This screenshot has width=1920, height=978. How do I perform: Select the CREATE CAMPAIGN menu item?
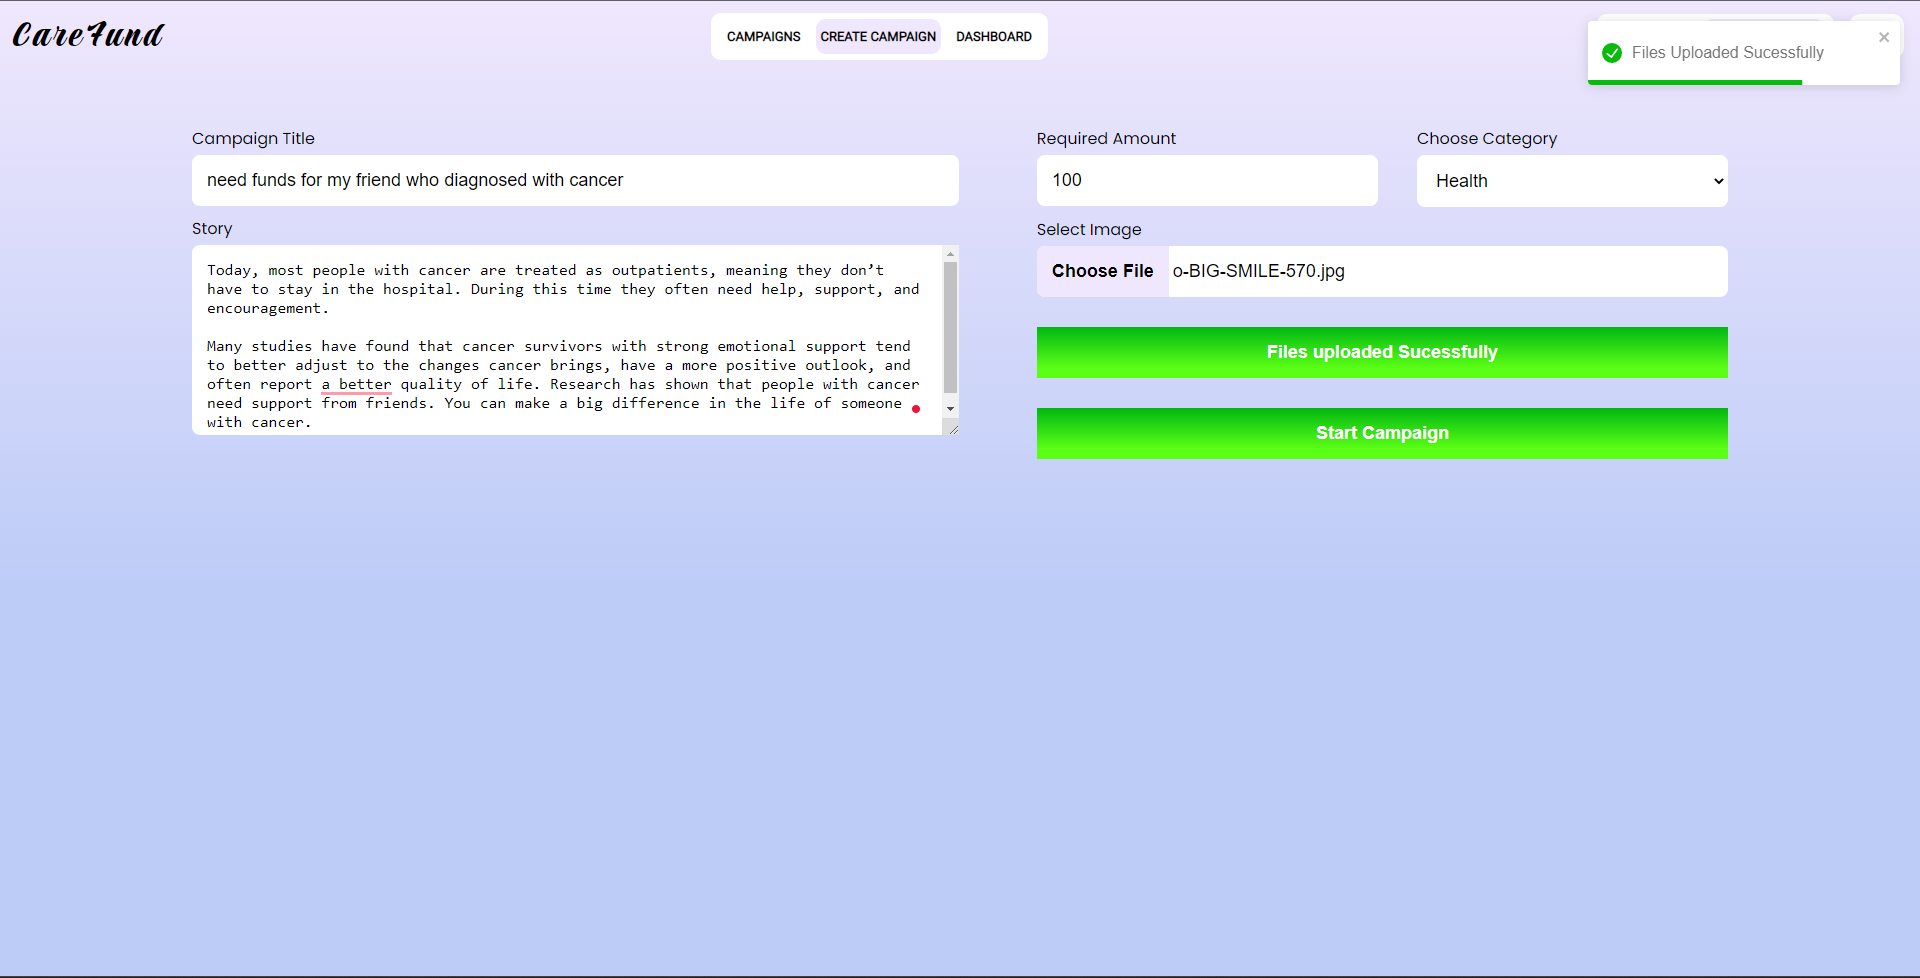pos(877,36)
